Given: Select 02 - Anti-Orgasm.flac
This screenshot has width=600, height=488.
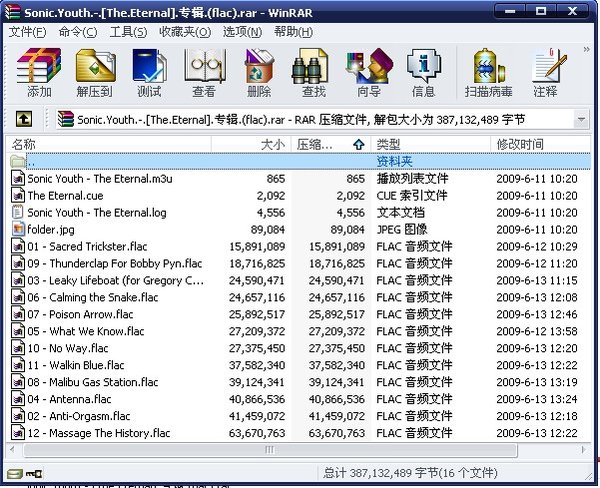Looking at the screenshot, I should (x=299, y=416).
